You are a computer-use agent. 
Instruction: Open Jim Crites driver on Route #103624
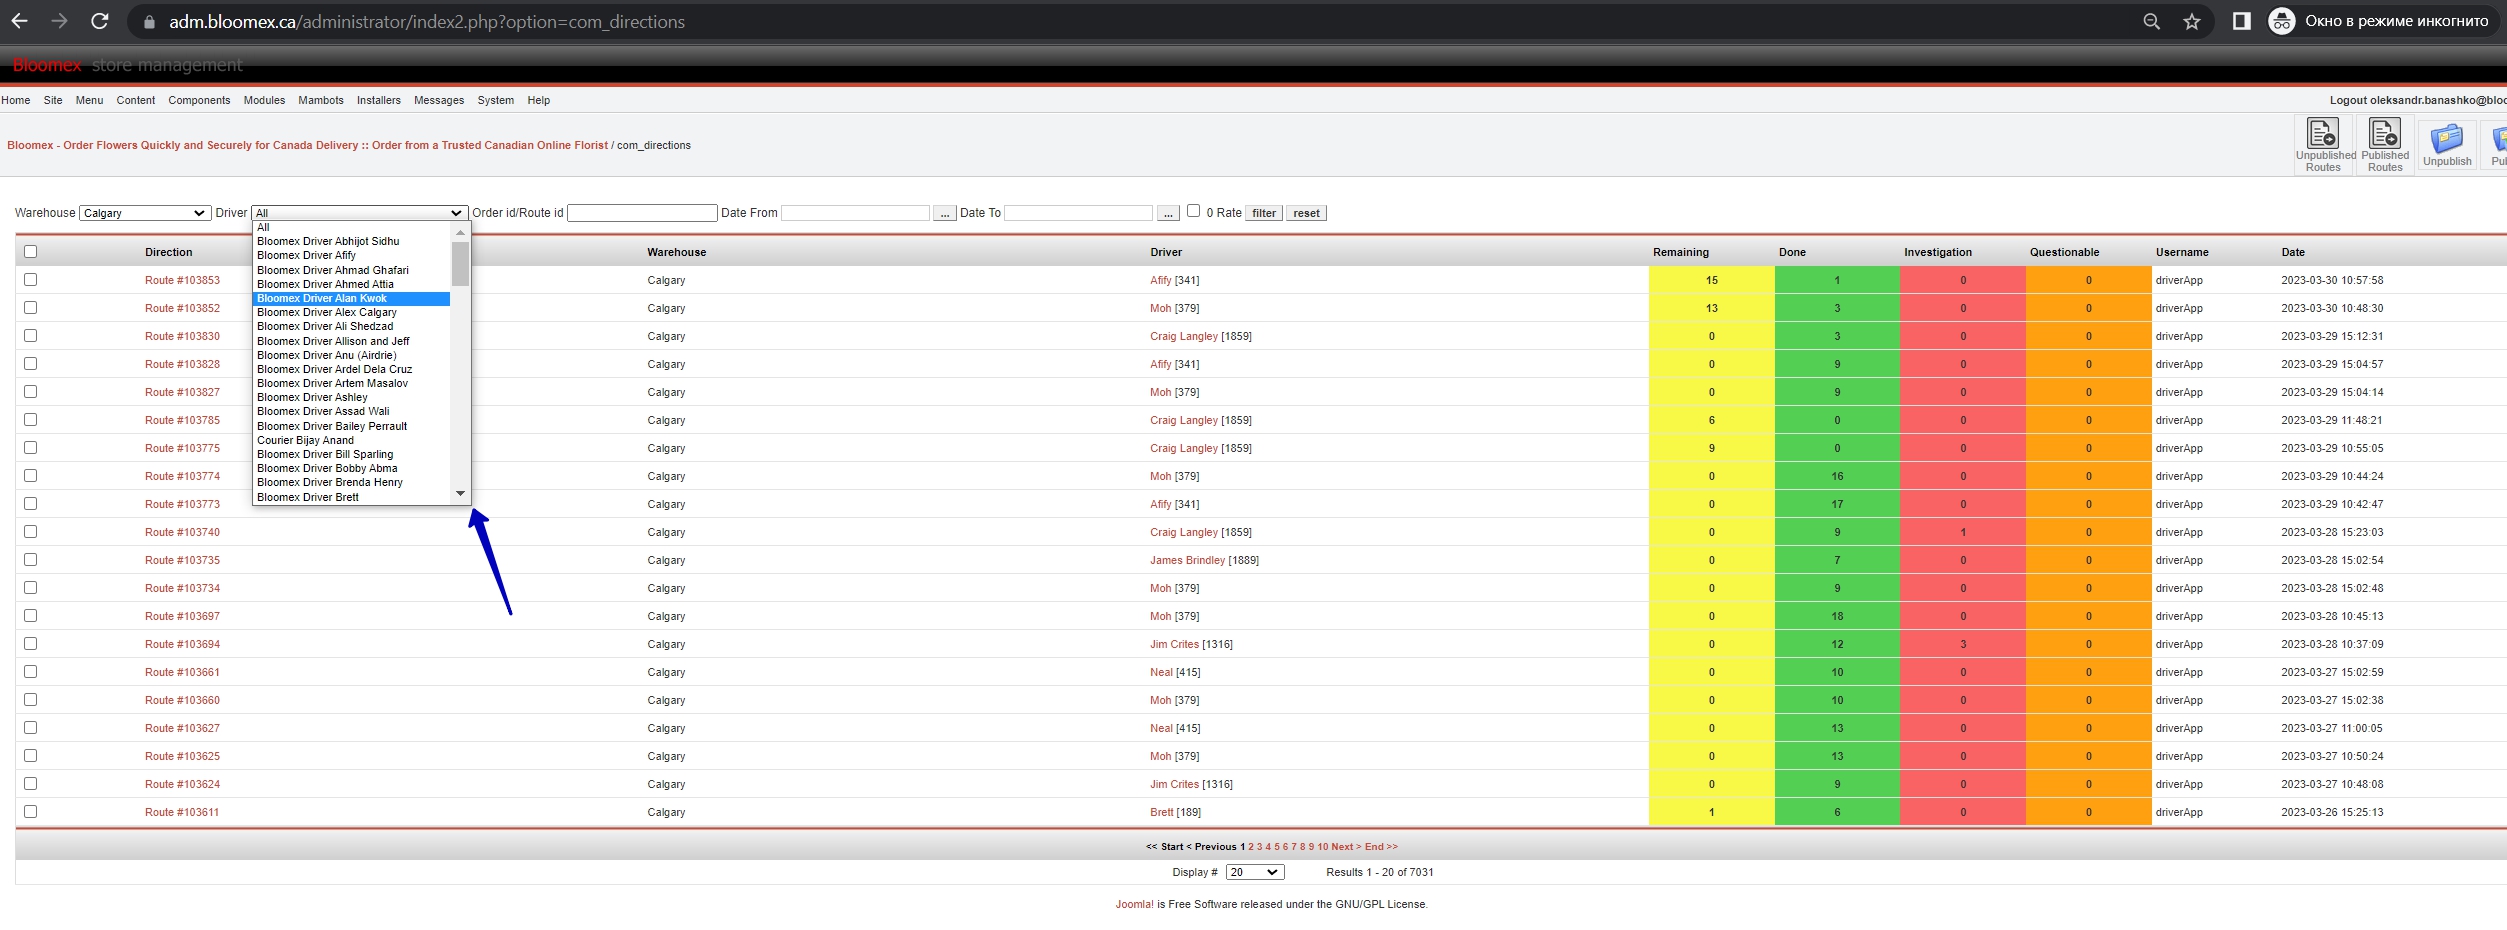pos(1174,784)
